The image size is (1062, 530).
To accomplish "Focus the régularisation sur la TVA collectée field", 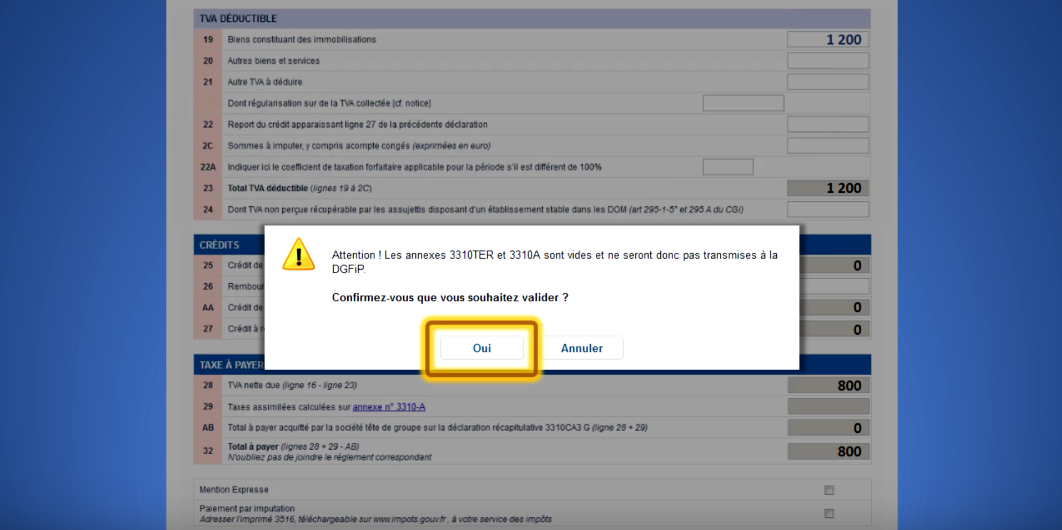I will tap(743, 103).
